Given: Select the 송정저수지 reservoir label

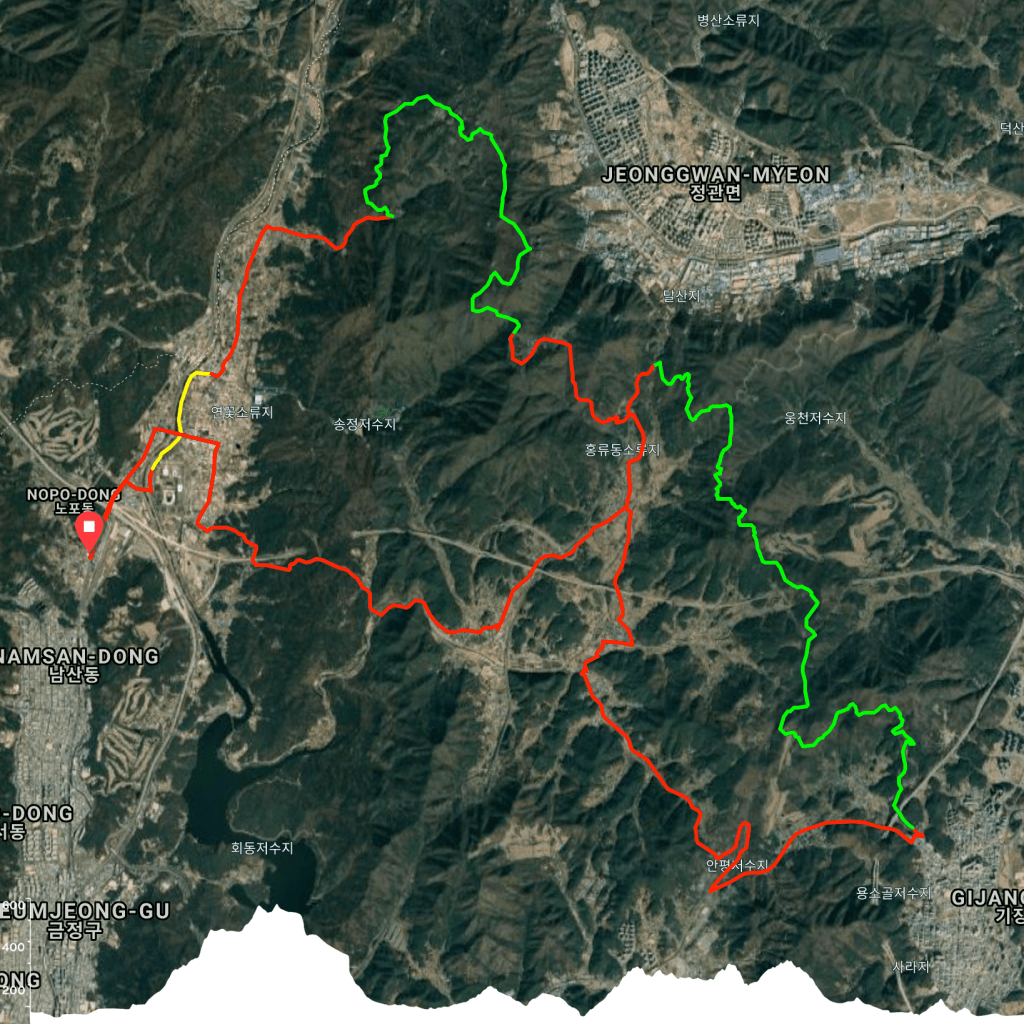Looking at the screenshot, I should click(364, 424).
